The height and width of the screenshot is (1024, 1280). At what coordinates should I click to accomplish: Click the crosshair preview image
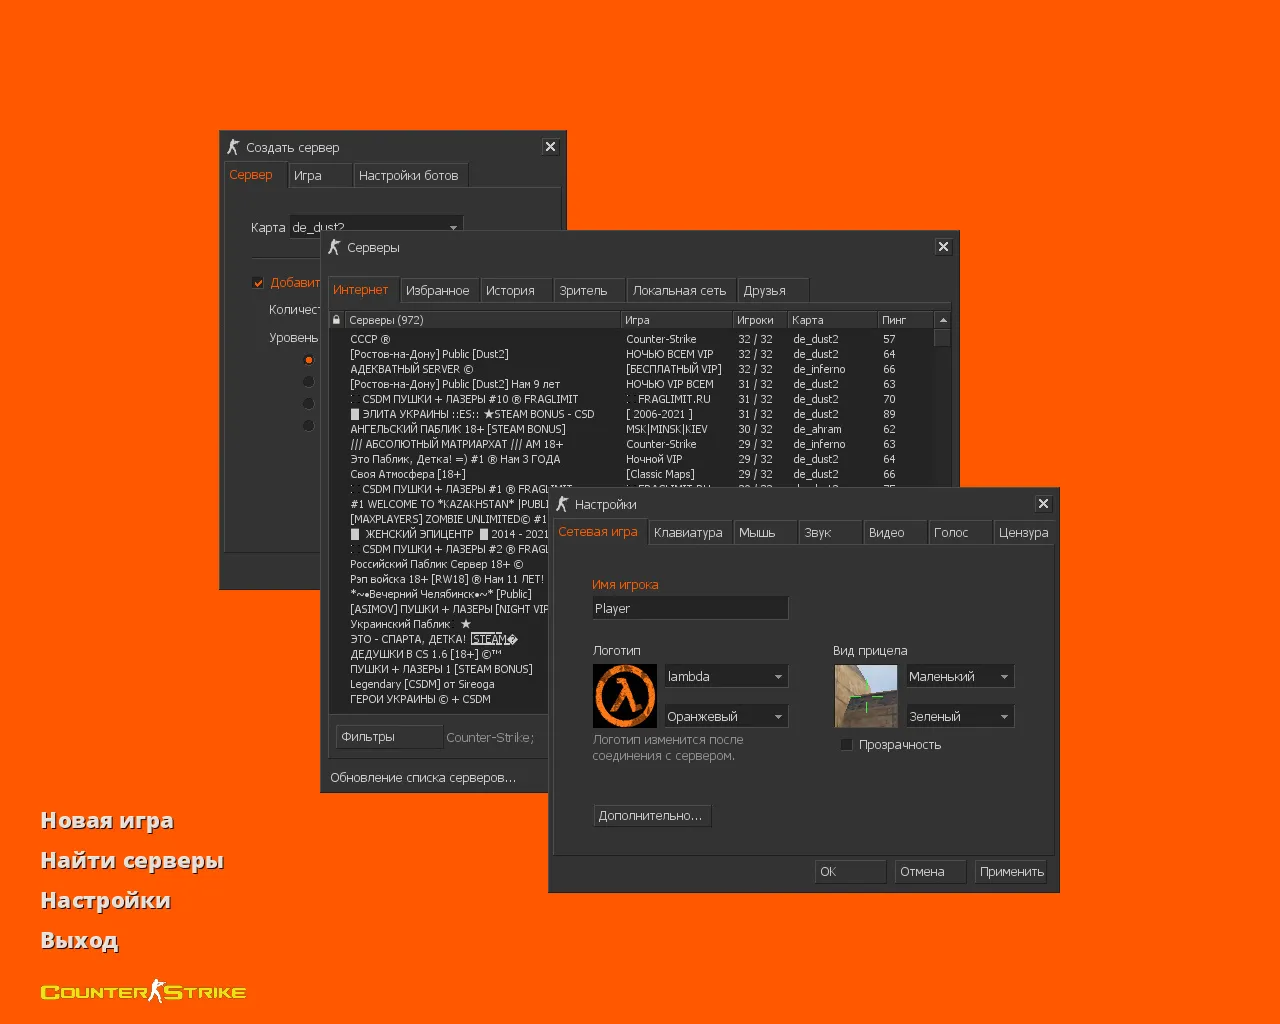coord(866,696)
